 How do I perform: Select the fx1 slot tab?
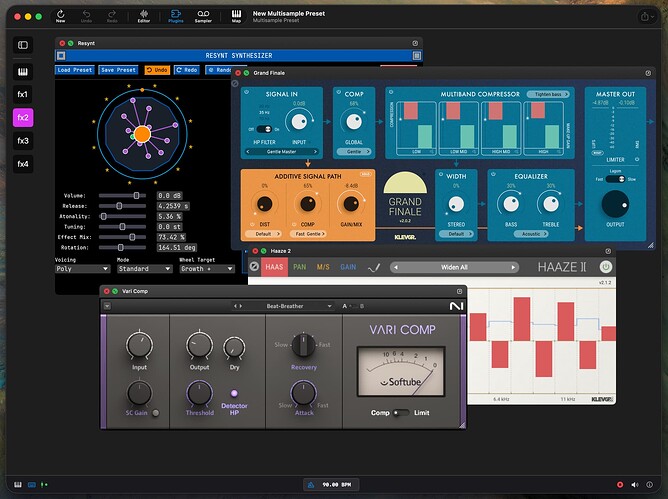tap(23, 95)
